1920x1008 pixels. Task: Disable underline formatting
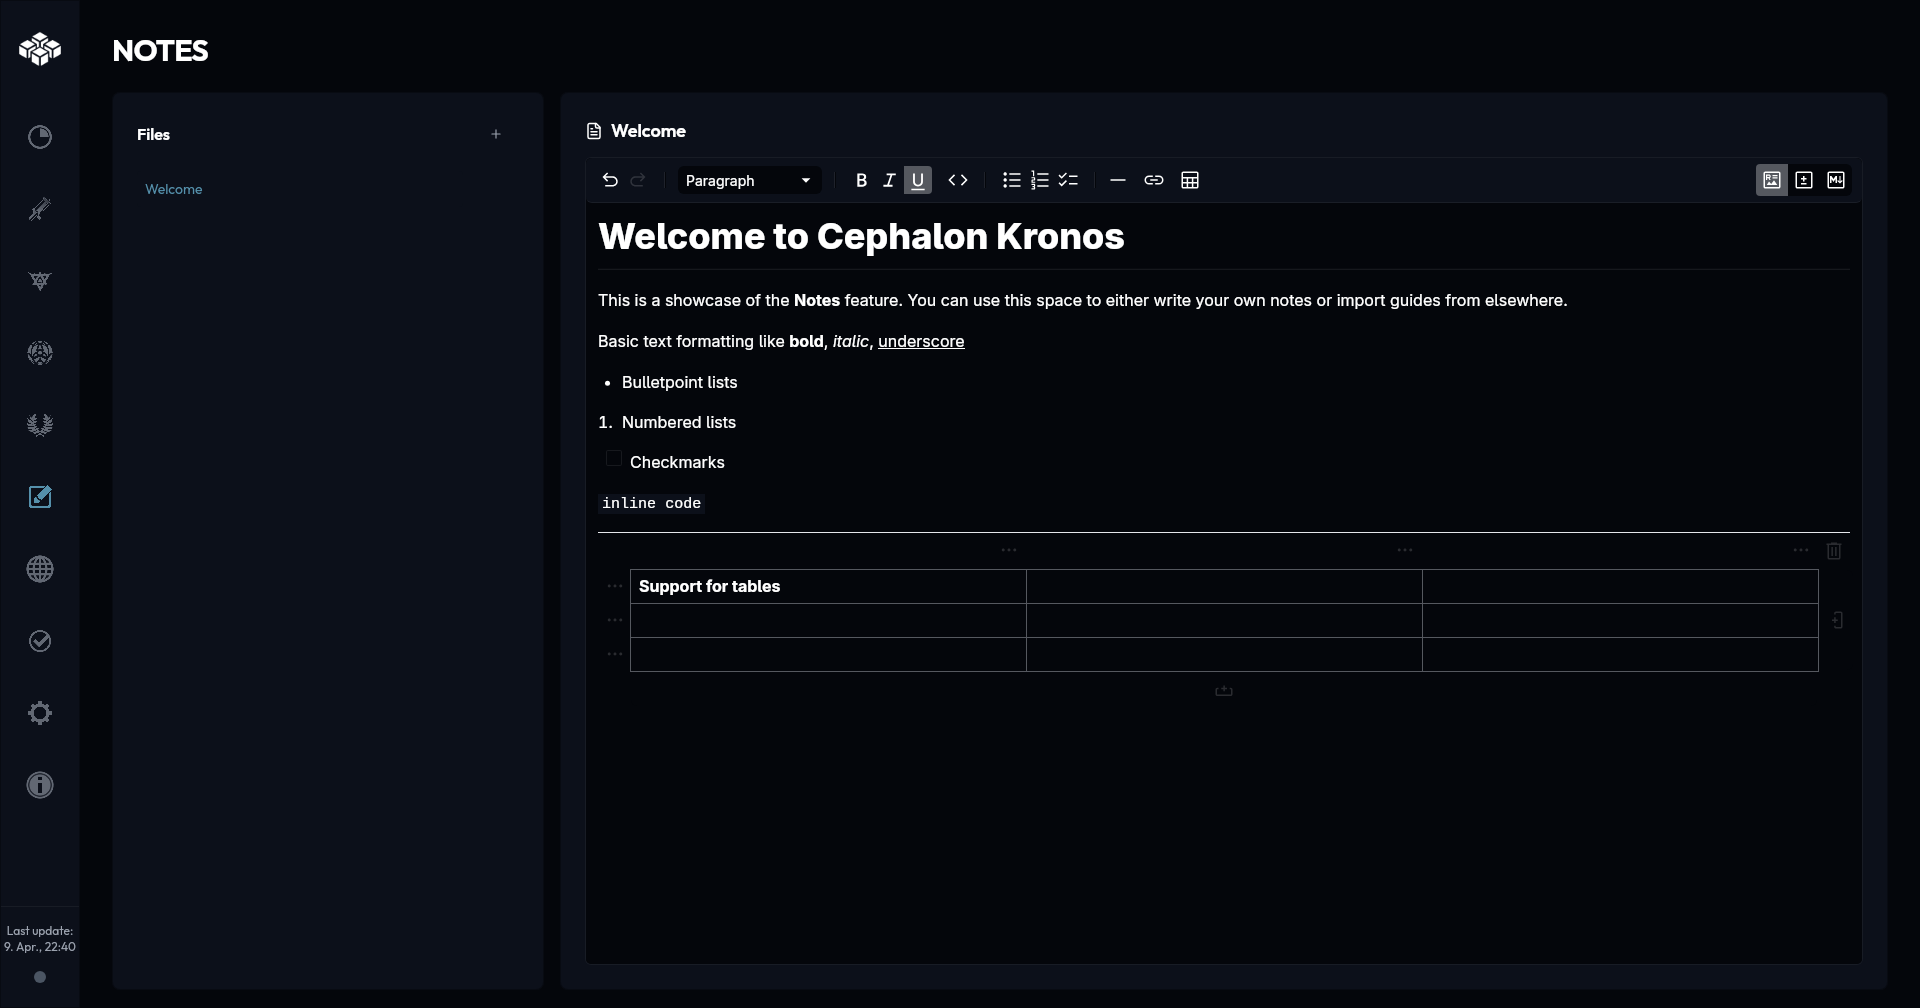coord(917,180)
